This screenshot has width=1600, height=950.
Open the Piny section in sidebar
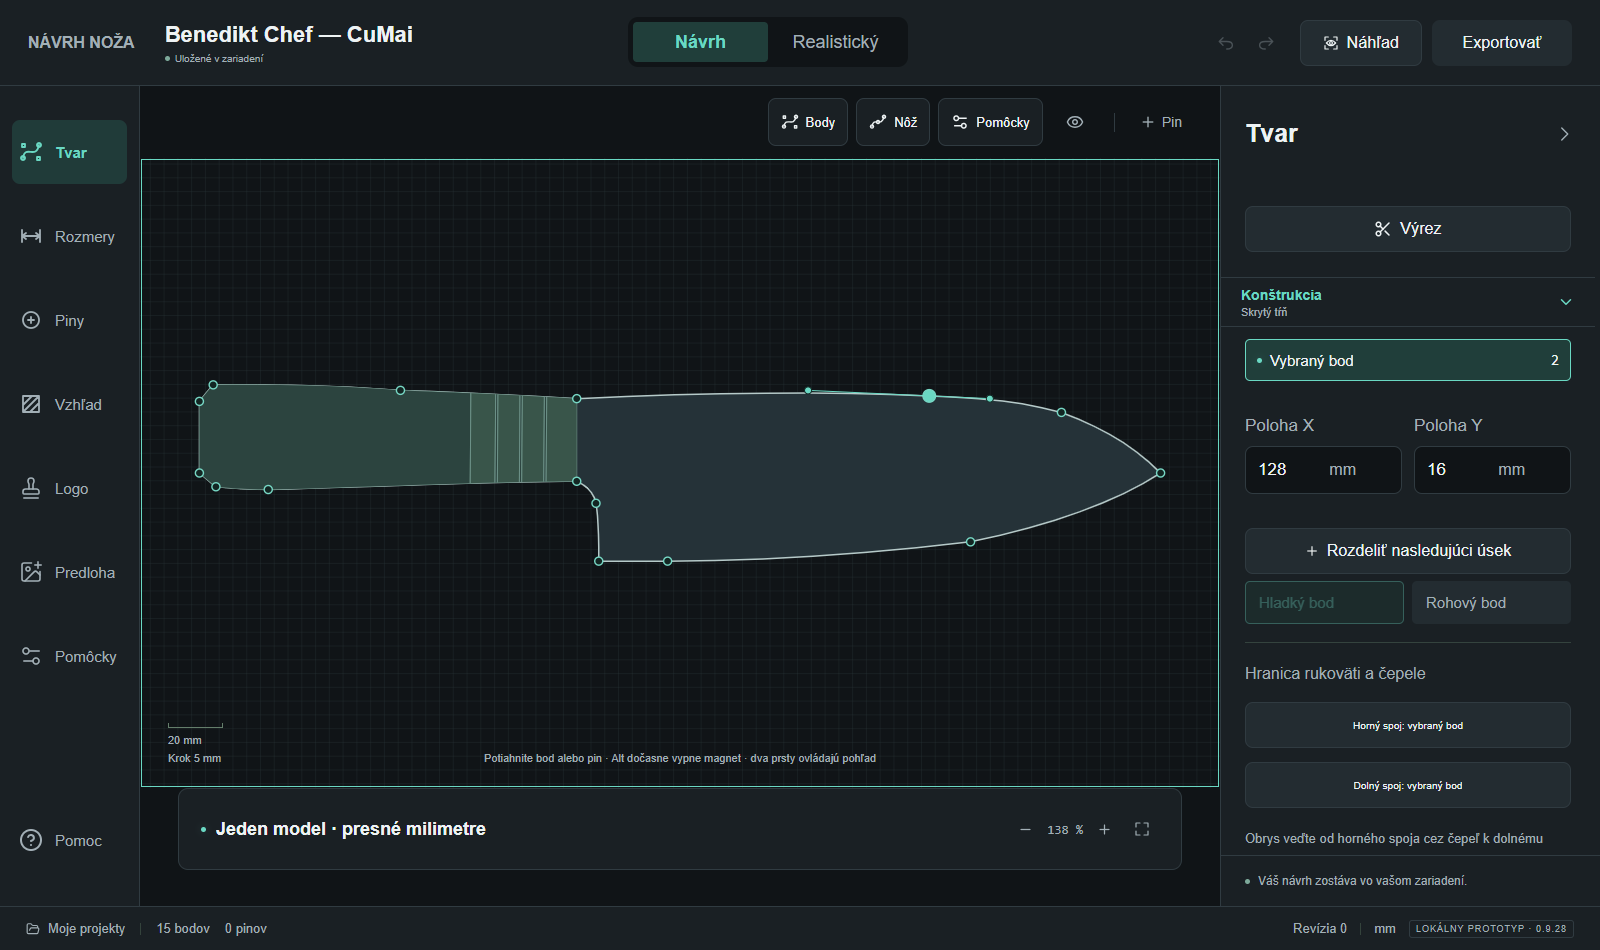(x=69, y=320)
